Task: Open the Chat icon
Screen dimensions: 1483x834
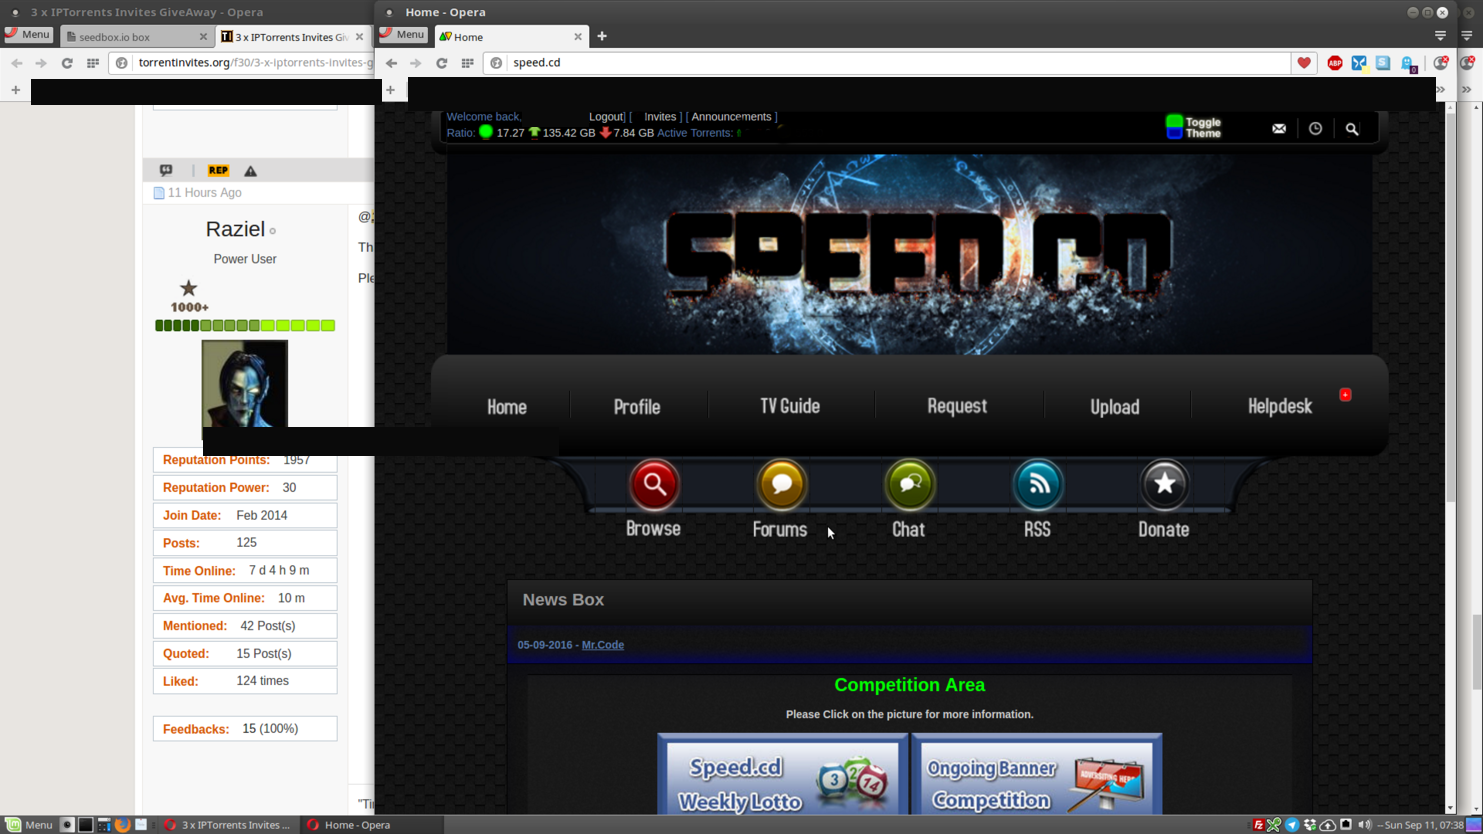Action: 909,485
